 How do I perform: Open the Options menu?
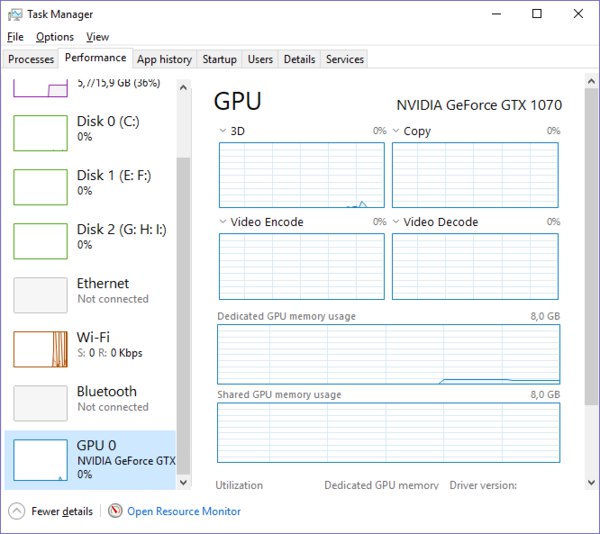pyautogui.click(x=55, y=37)
